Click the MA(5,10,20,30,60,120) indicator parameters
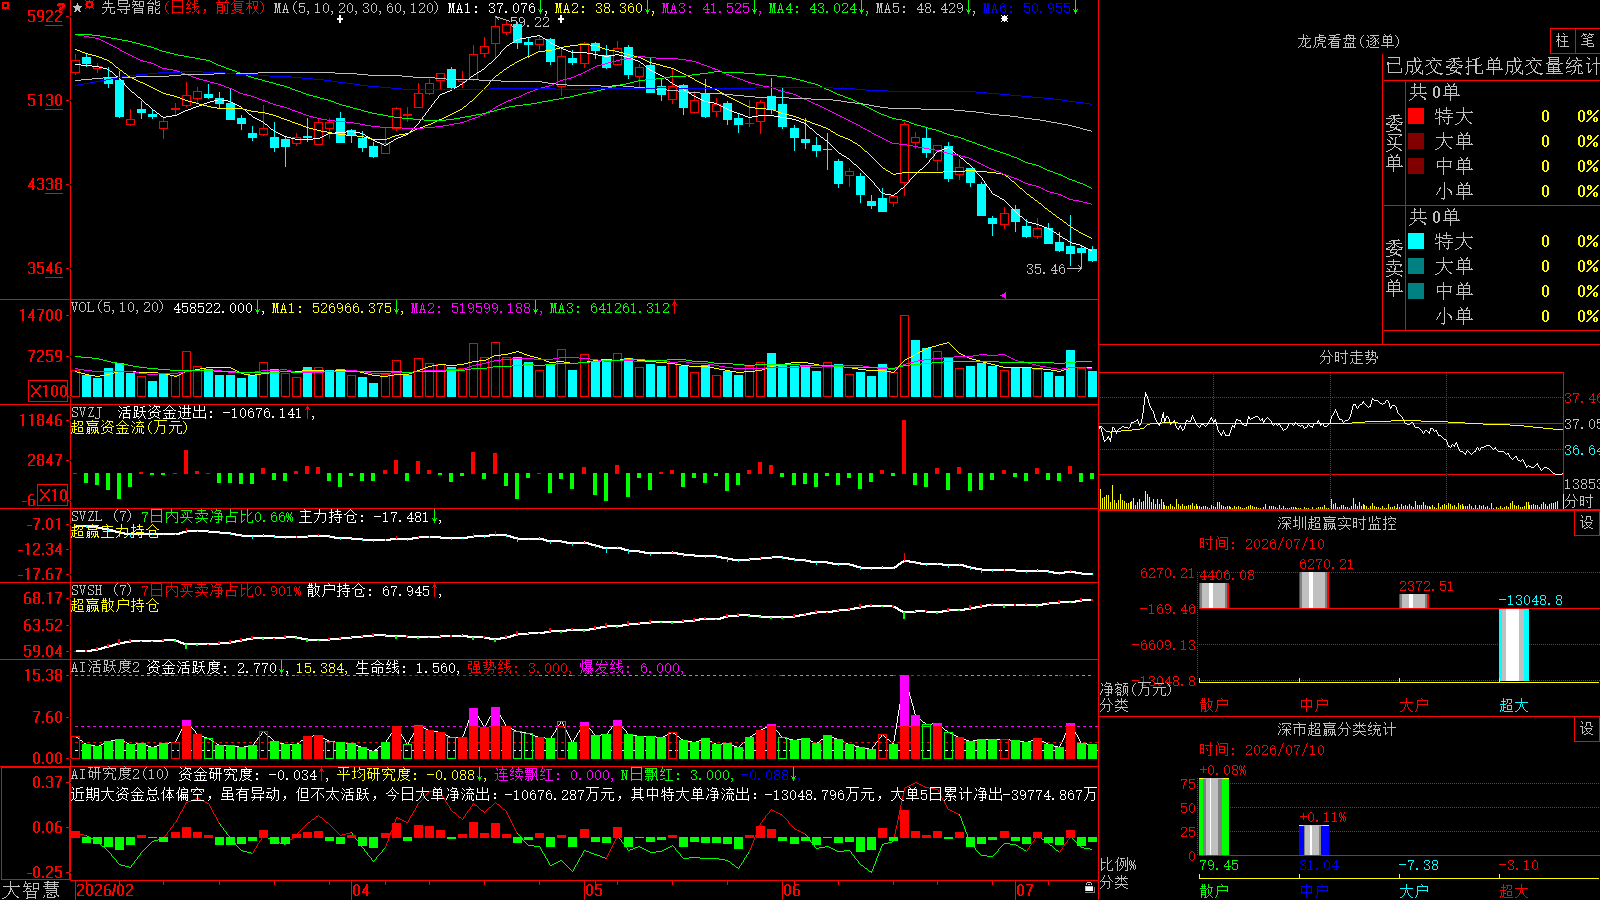1600x900 pixels. (356, 8)
